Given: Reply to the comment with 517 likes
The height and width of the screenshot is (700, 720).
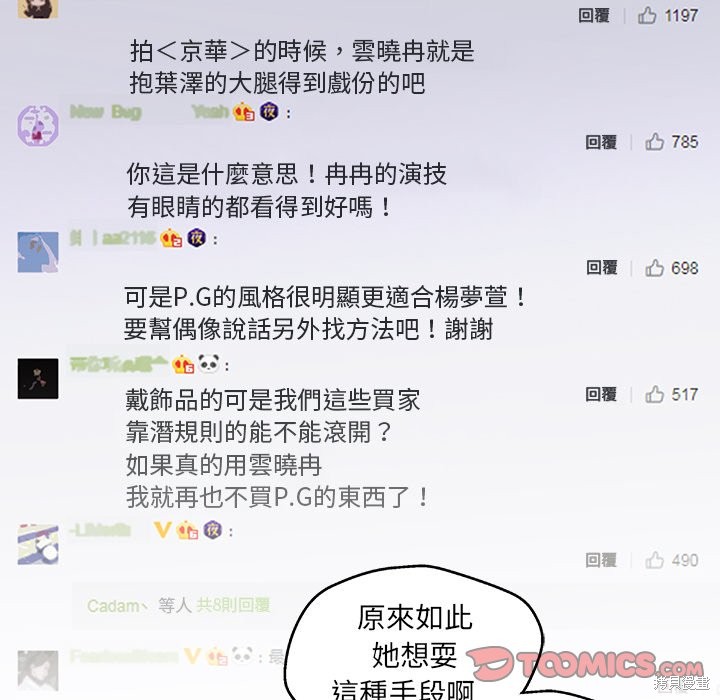Looking at the screenshot, I should [x=601, y=394].
